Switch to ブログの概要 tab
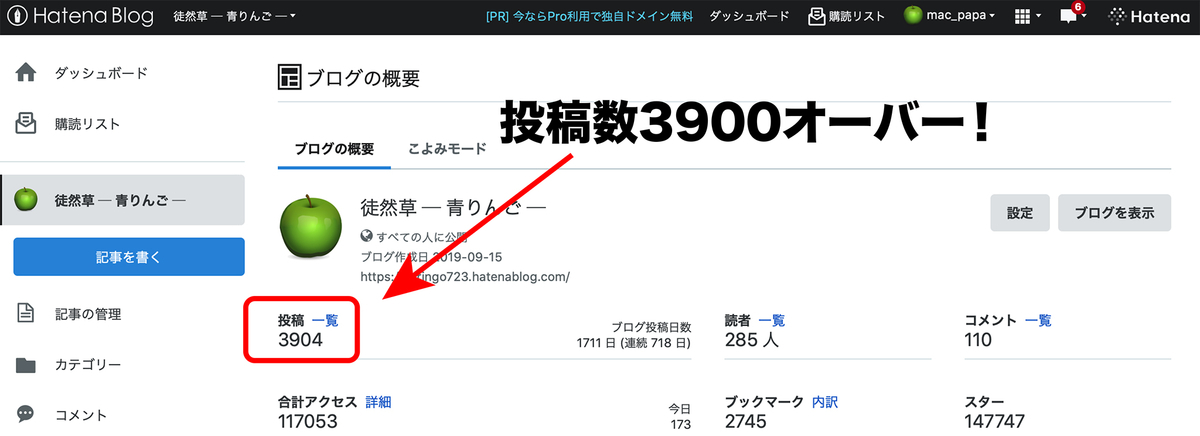 [334, 149]
